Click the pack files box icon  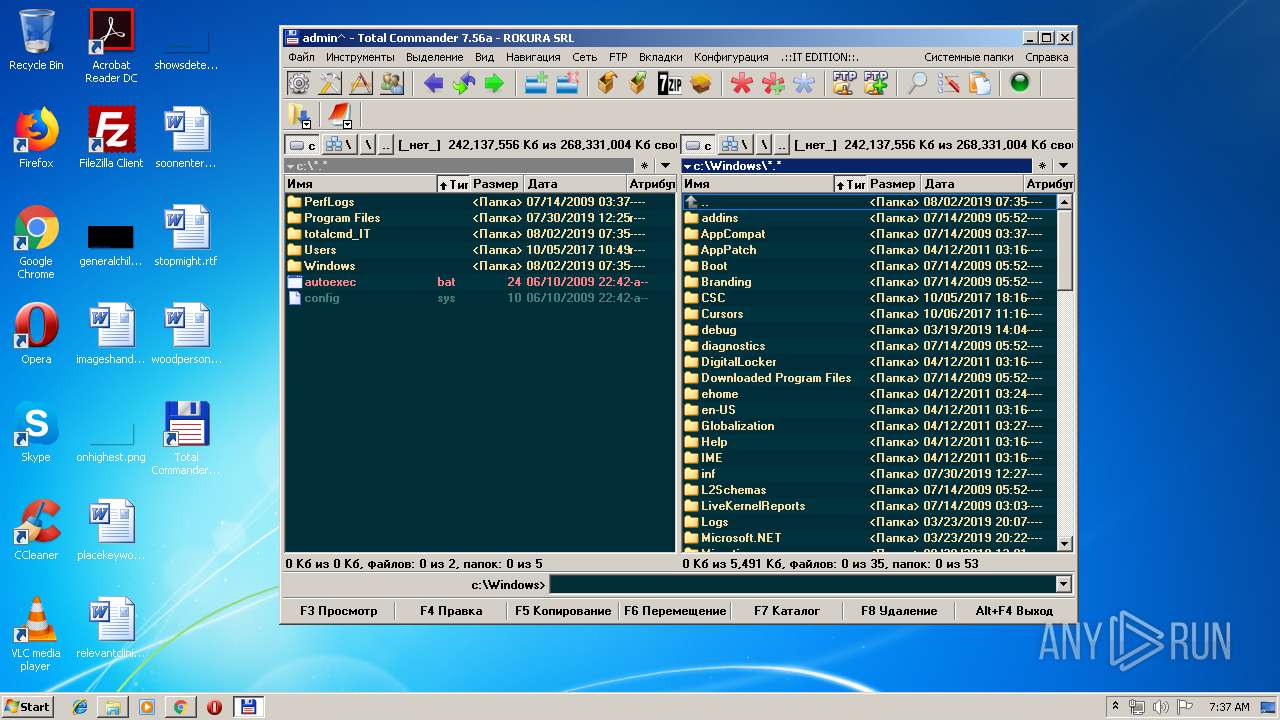click(607, 83)
